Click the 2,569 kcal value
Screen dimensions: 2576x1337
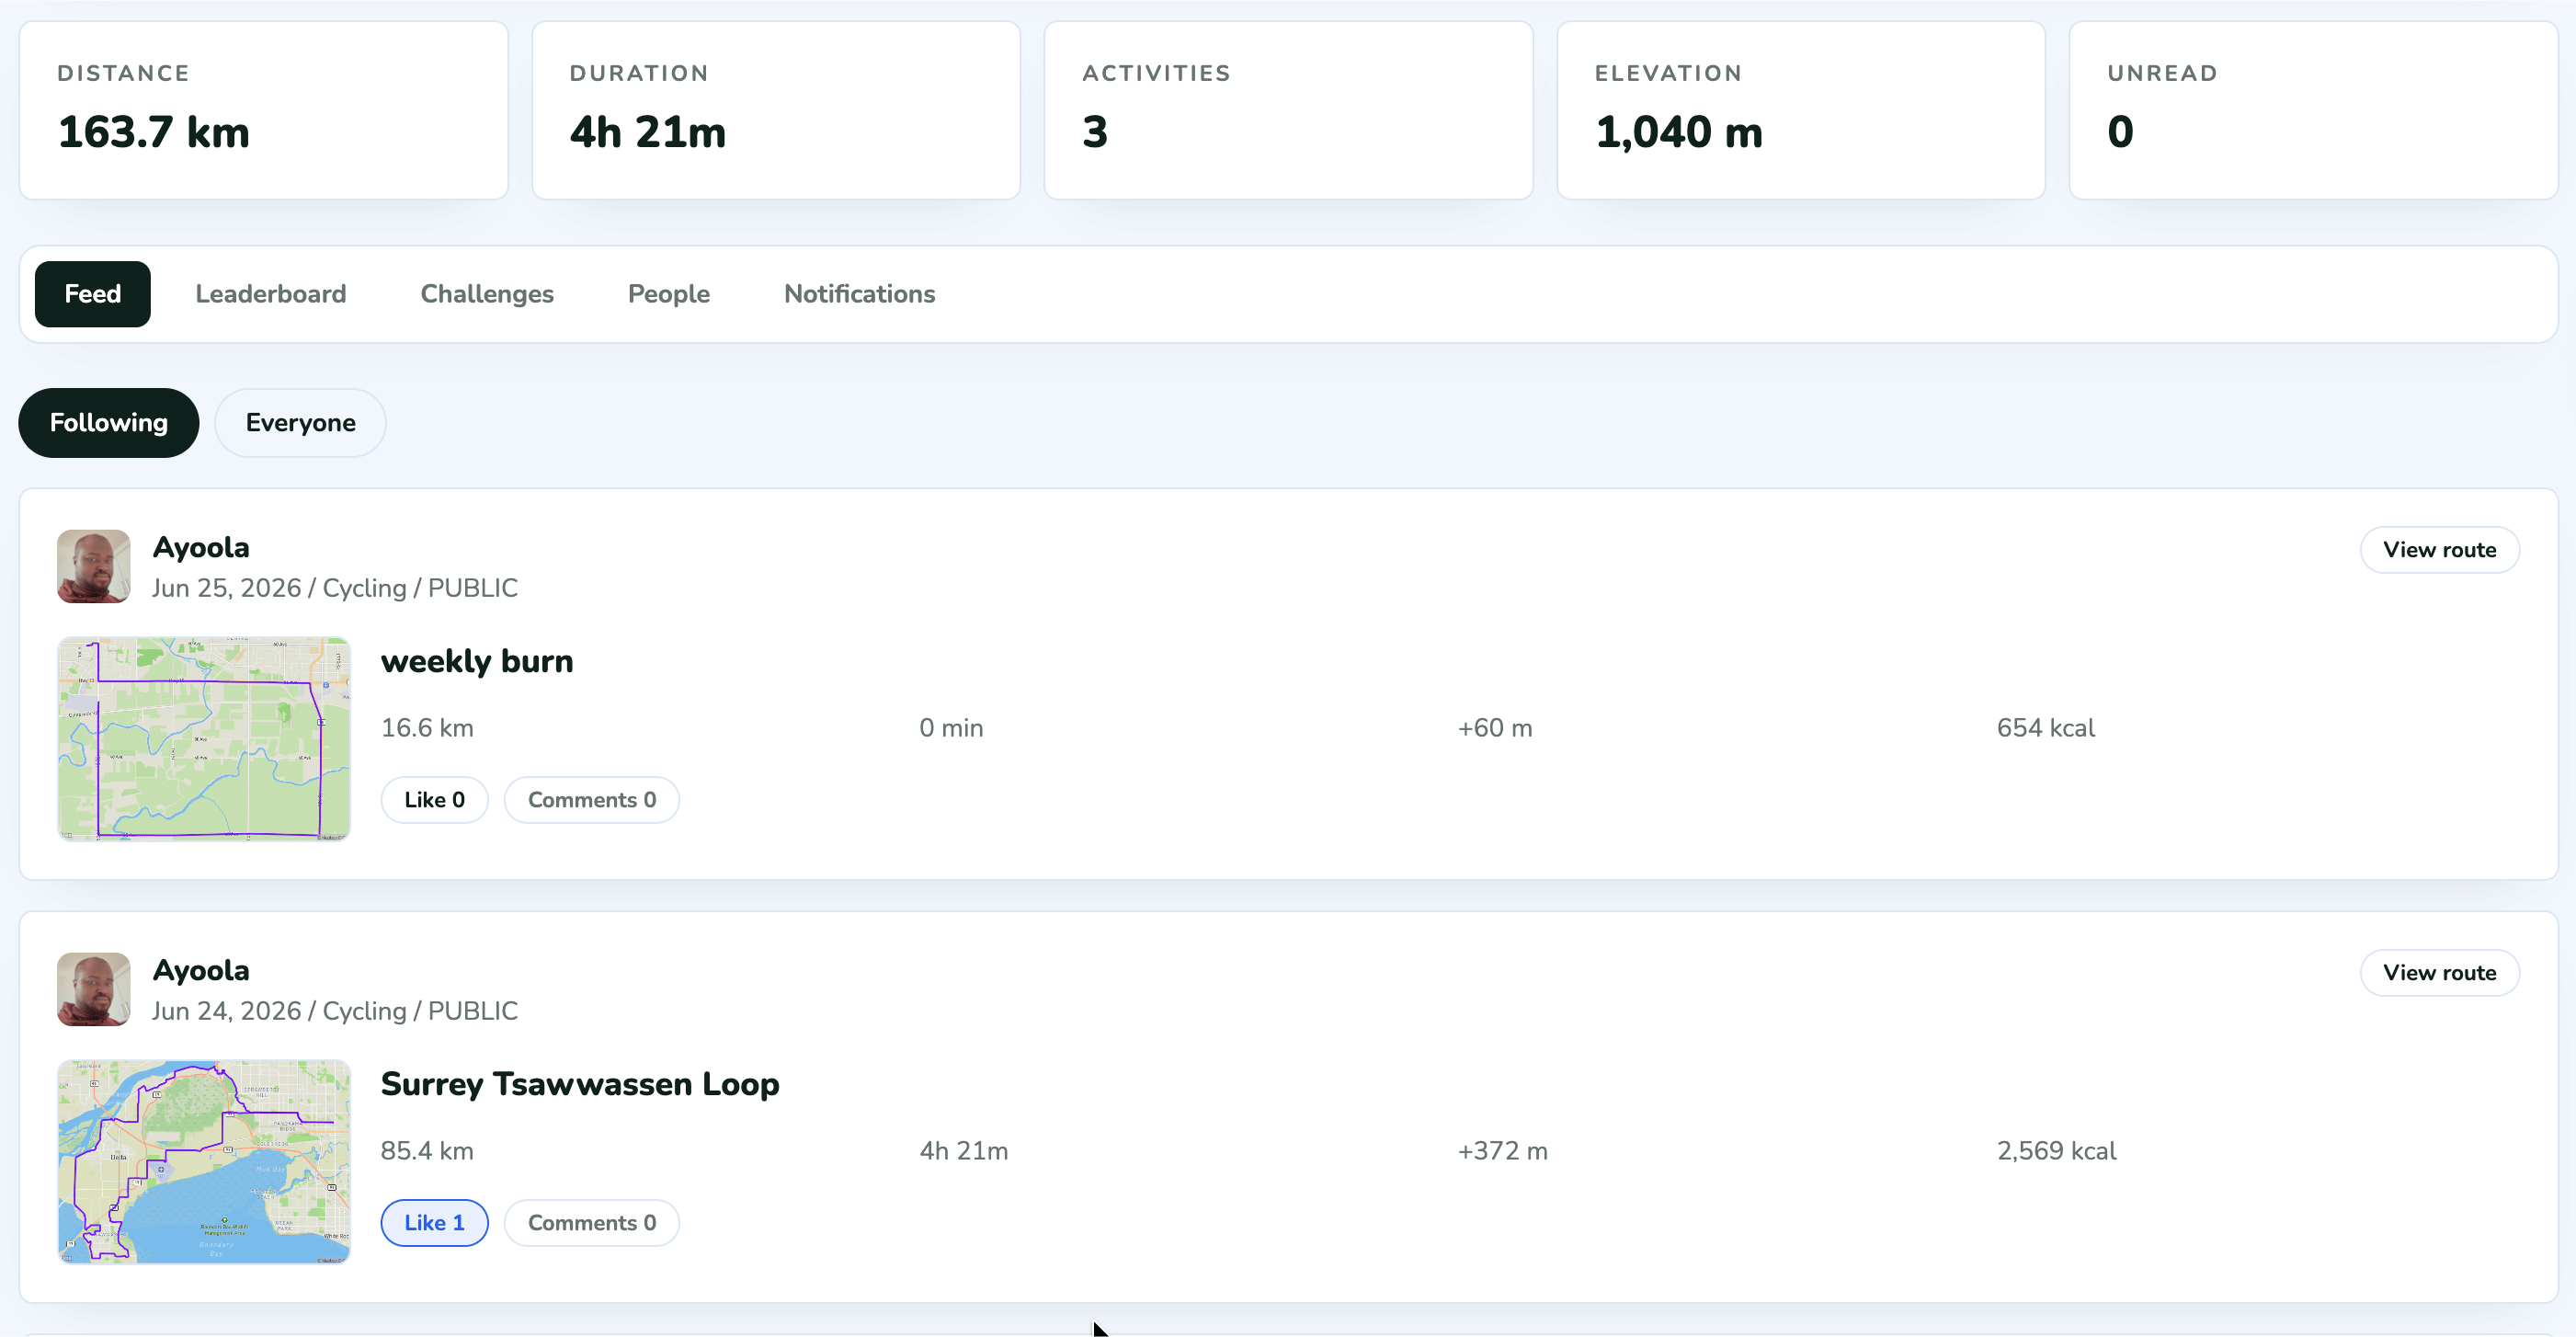pos(2056,1151)
